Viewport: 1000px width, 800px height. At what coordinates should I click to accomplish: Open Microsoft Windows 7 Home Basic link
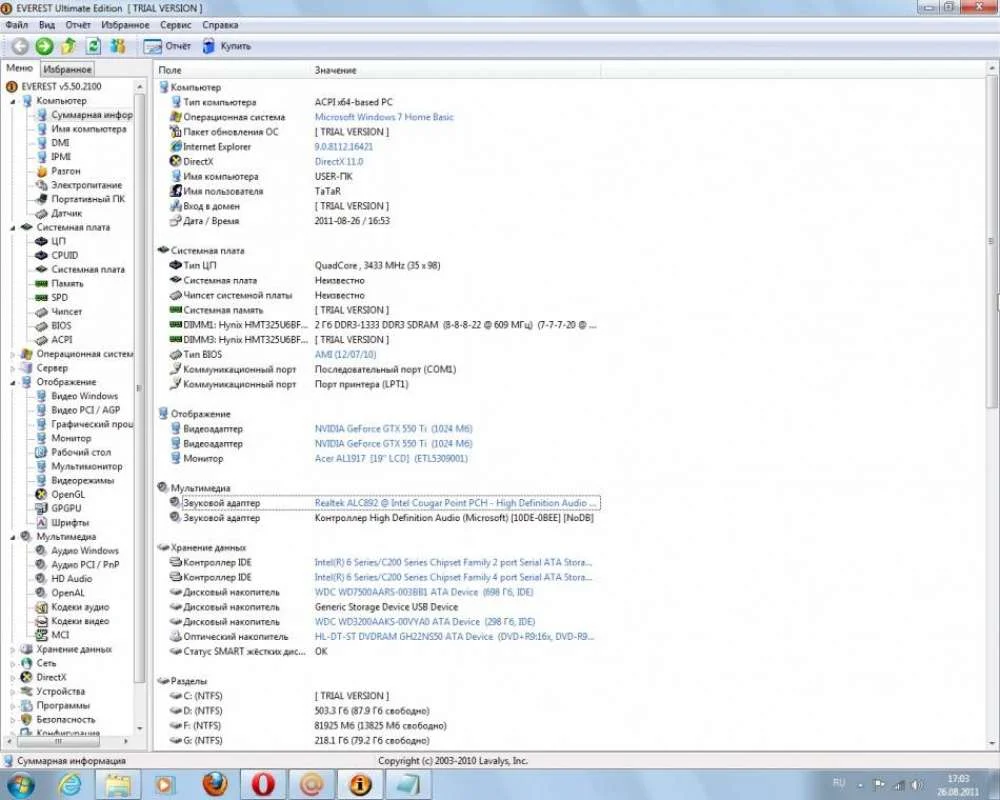(x=384, y=117)
